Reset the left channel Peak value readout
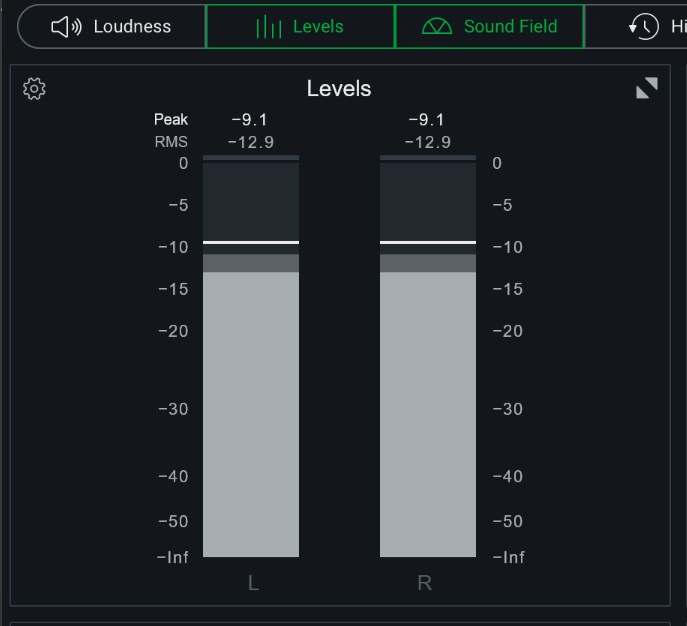Viewport: 687px width, 626px height. (x=249, y=120)
